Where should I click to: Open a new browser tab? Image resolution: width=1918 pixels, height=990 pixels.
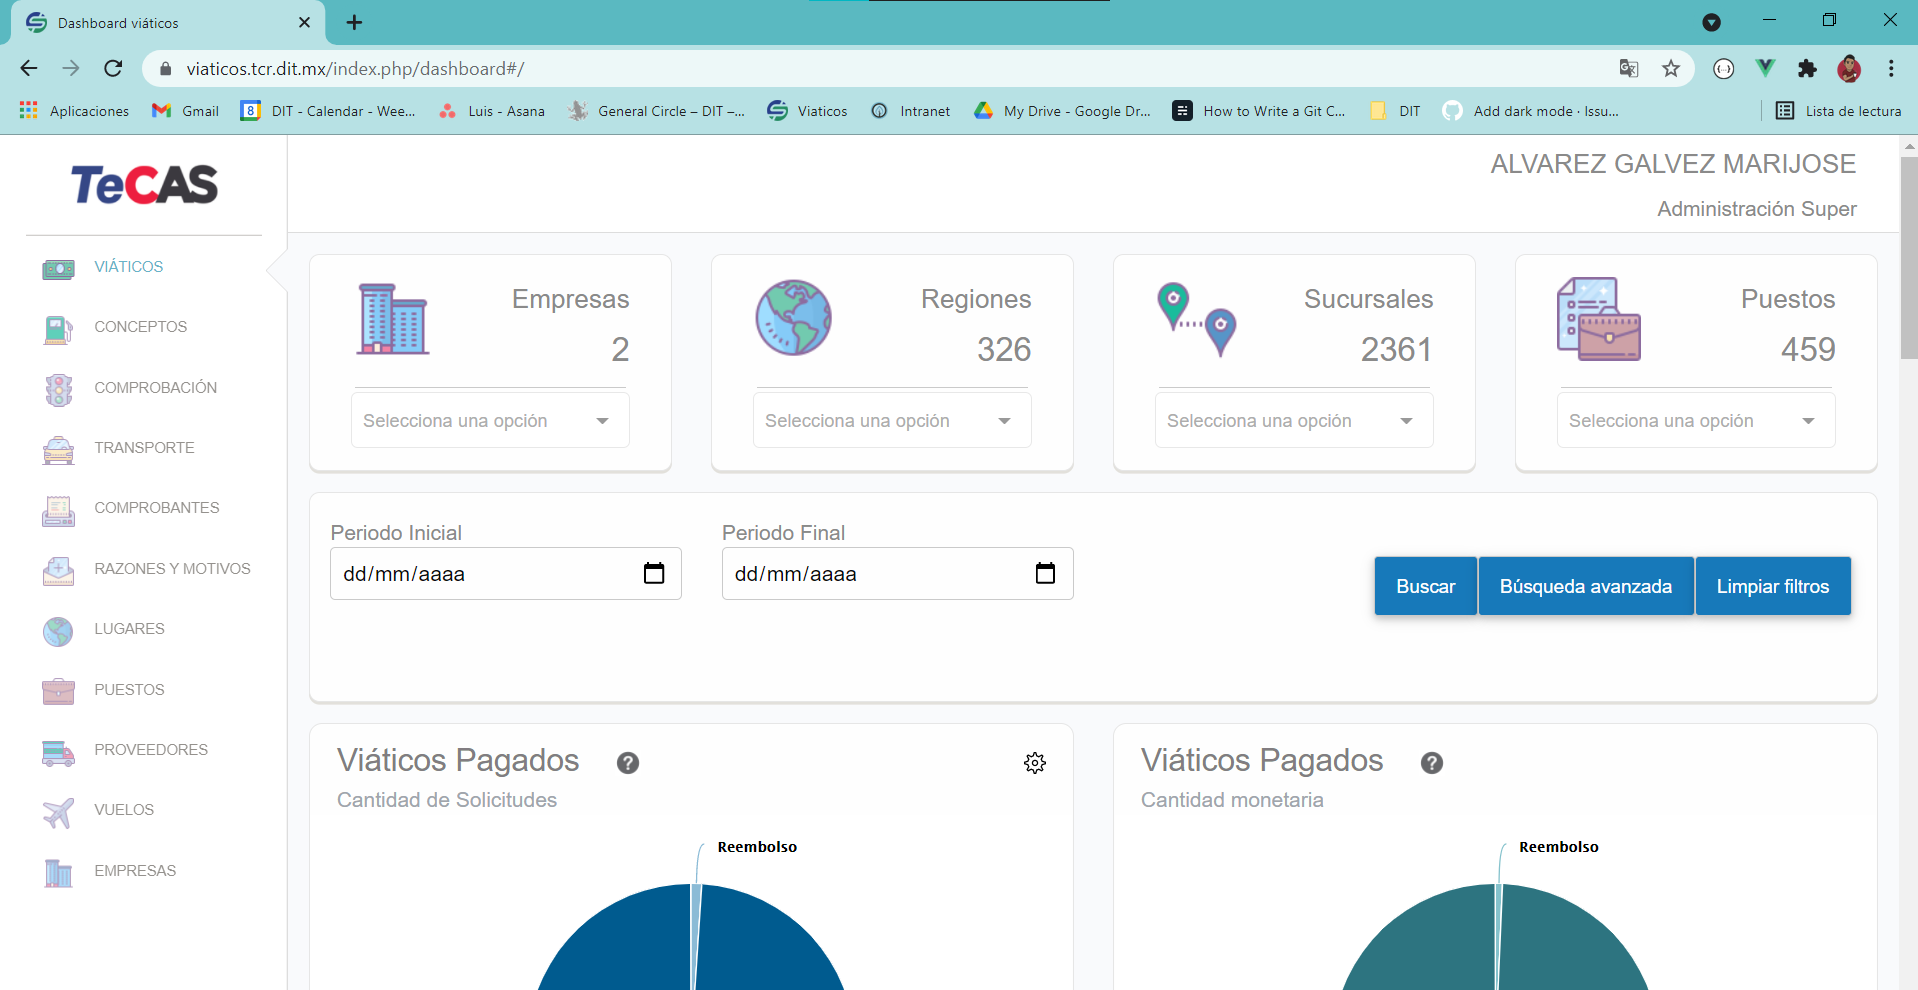point(354,22)
